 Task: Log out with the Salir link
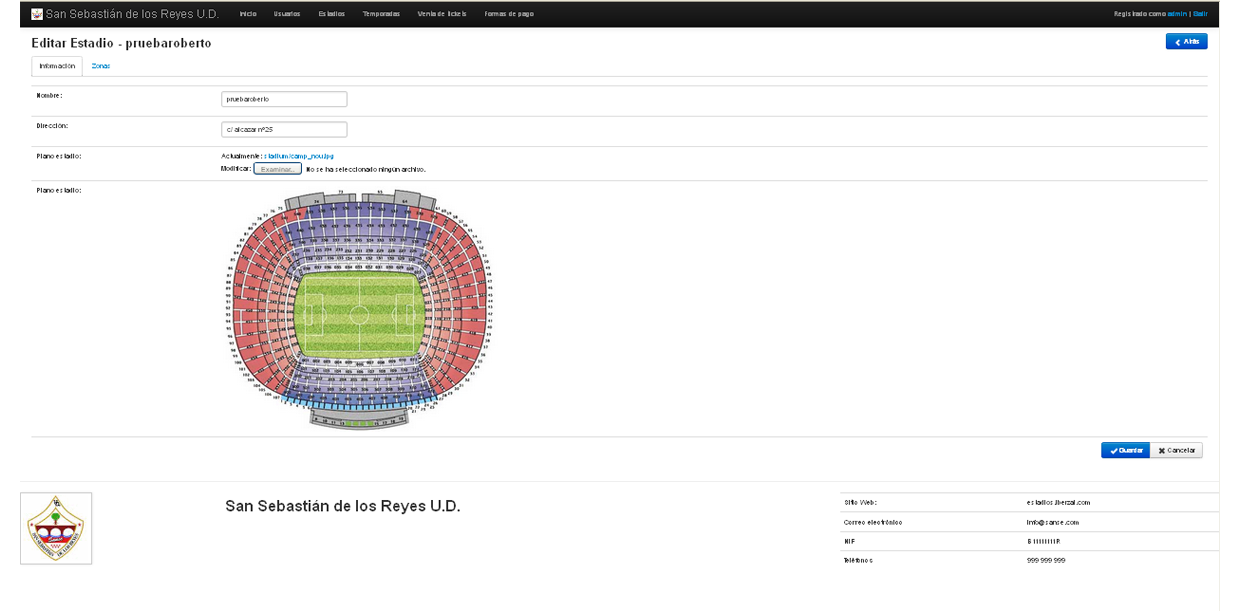tap(1200, 14)
